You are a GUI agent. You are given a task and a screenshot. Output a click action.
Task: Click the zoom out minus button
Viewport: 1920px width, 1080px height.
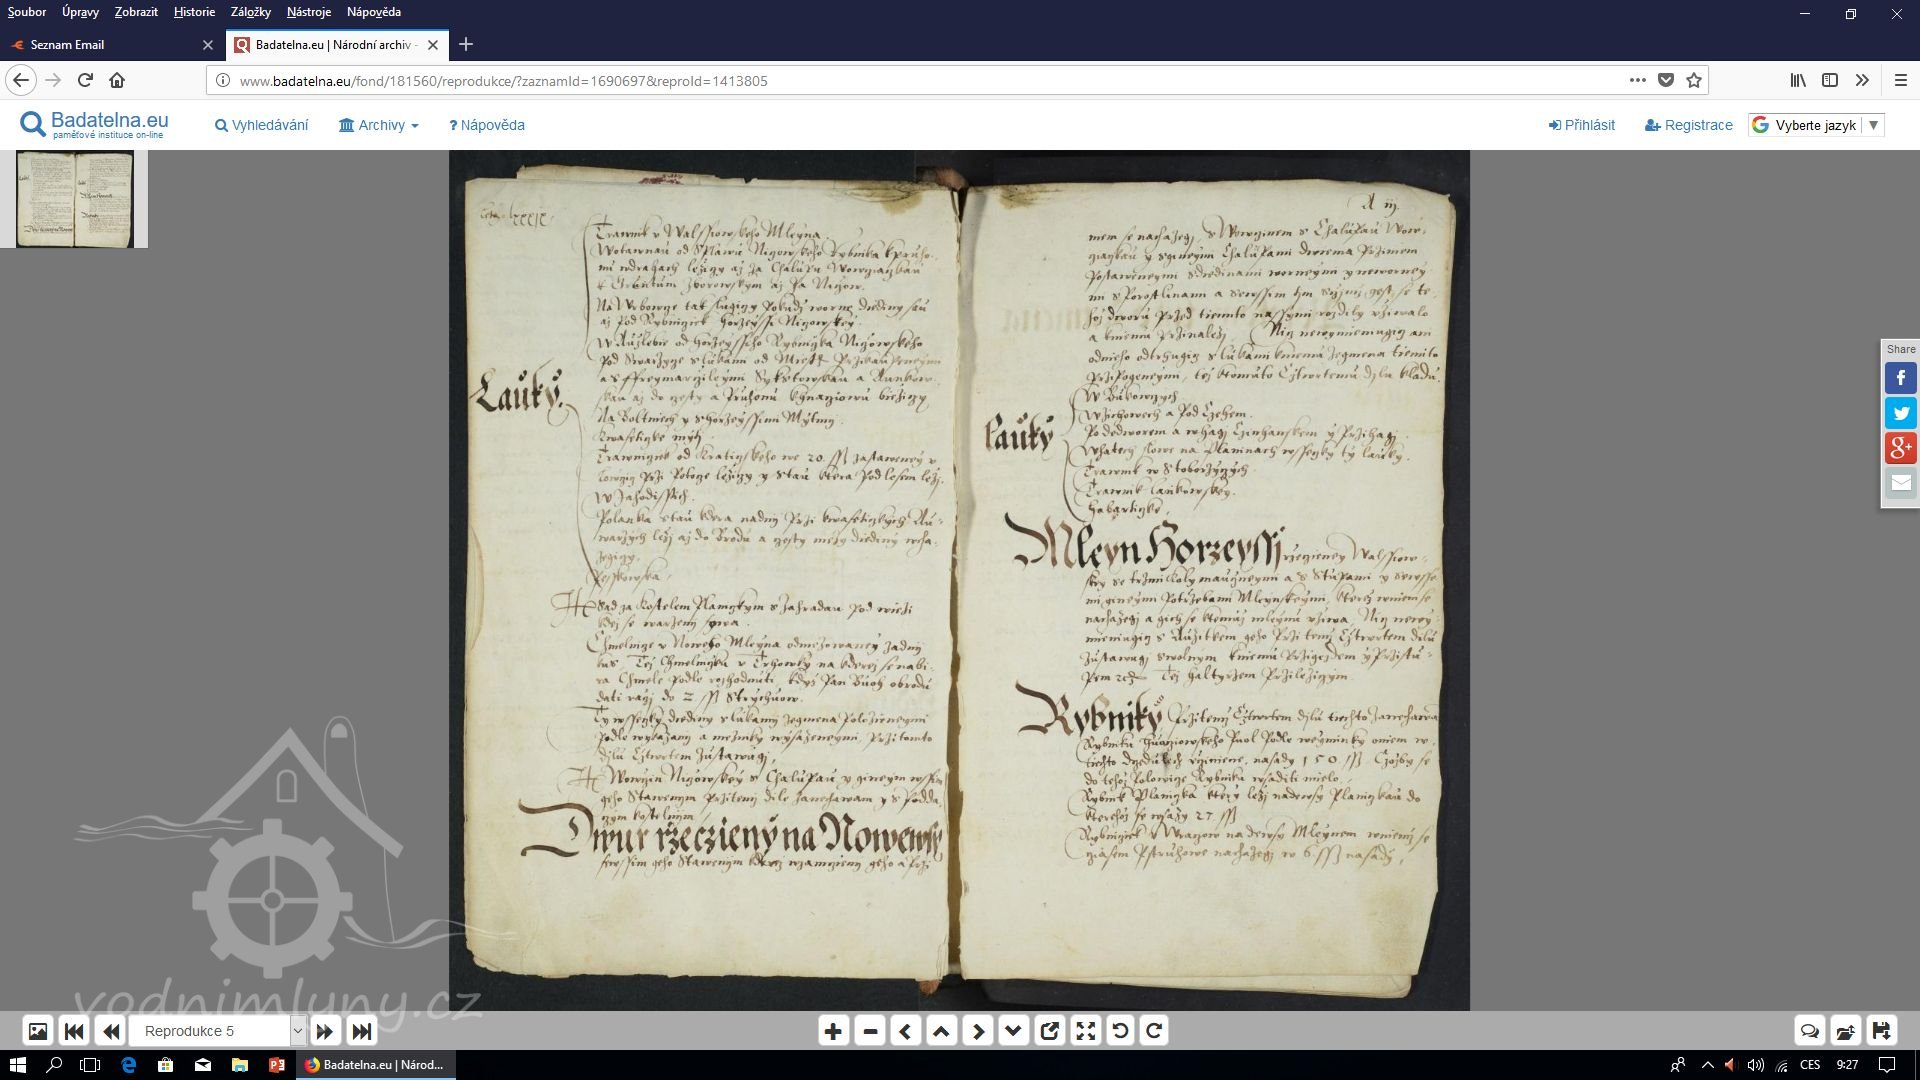coord(870,1031)
